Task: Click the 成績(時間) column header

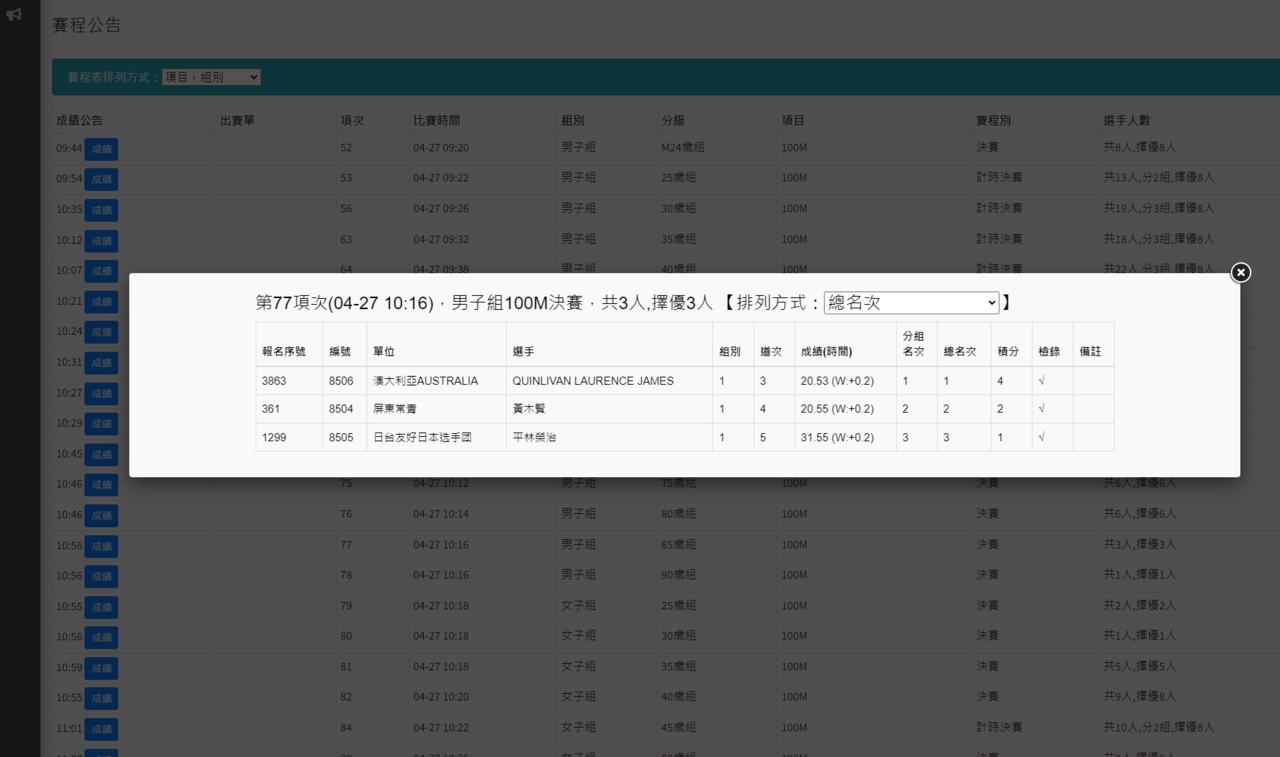Action: tap(826, 352)
